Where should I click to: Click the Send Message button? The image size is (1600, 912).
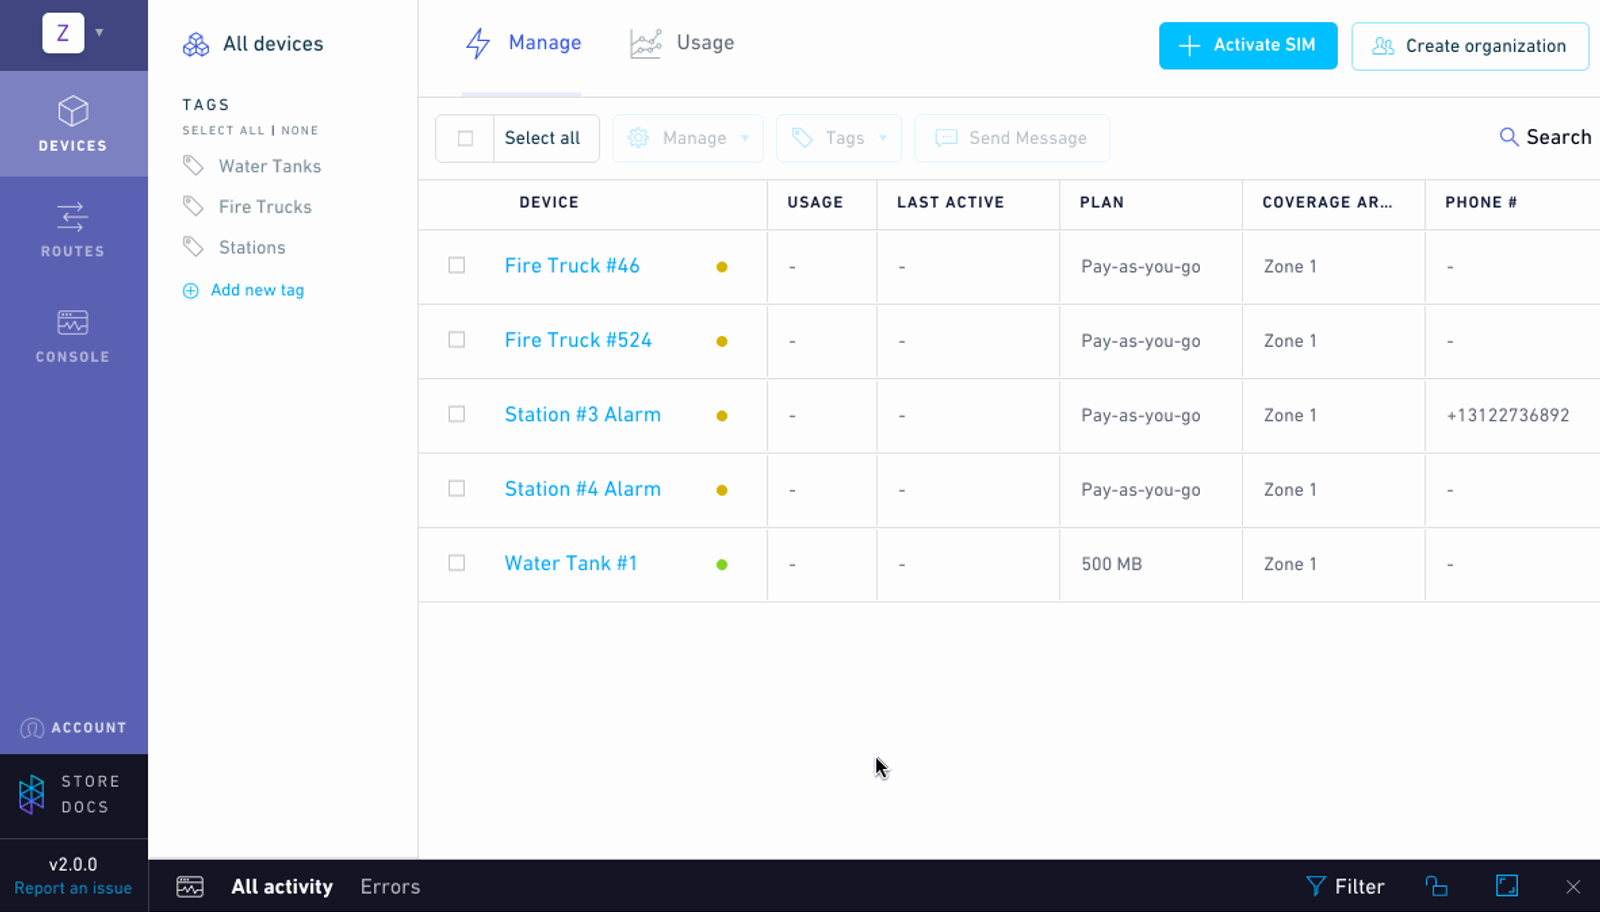(1012, 138)
